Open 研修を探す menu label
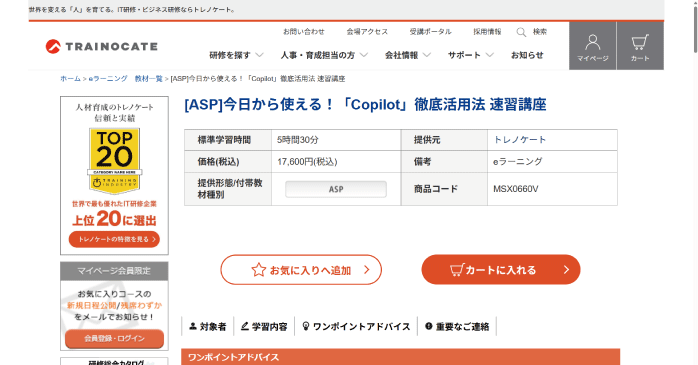 [x=230, y=55]
